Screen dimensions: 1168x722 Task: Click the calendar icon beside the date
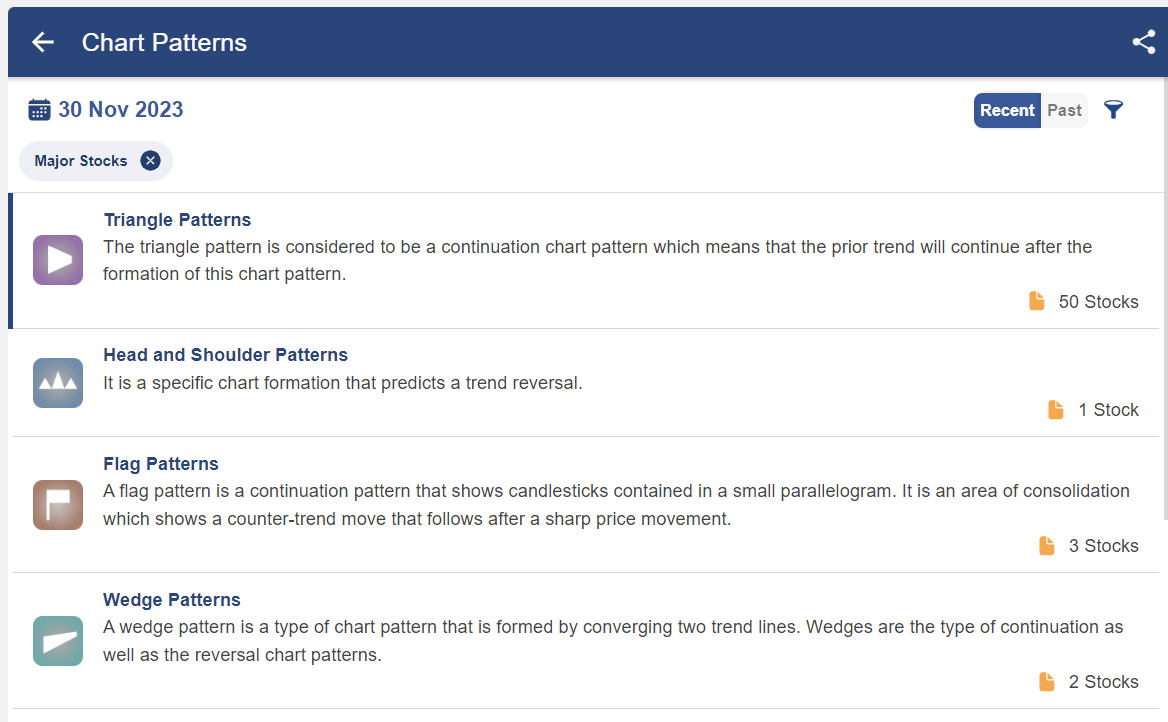point(39,110)
